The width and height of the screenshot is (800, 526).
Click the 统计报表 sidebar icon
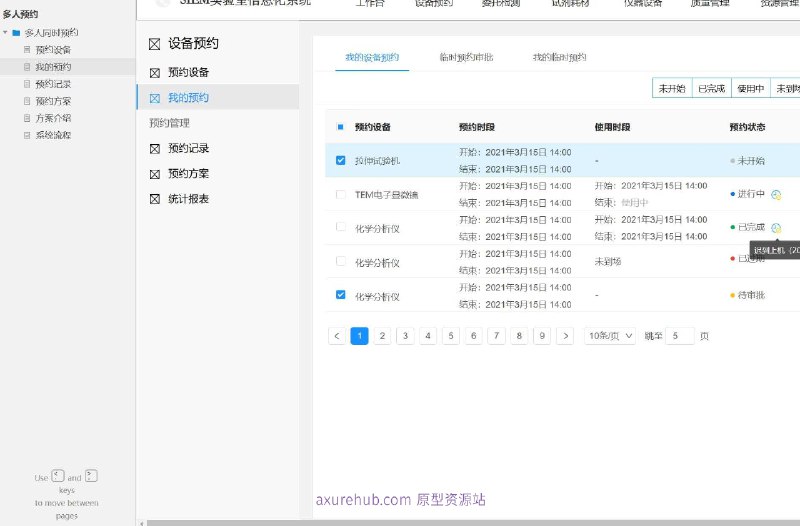(x=155, y=199)
